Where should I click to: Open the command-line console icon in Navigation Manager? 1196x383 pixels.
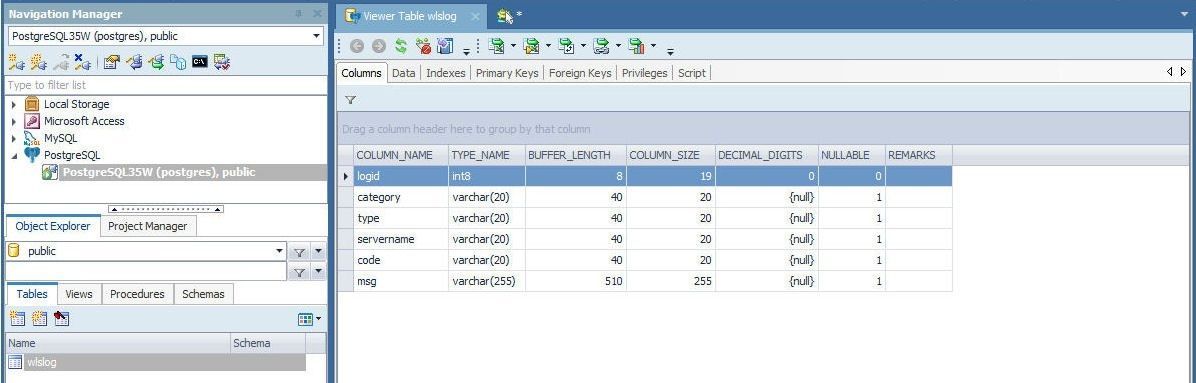coord(200,62)
